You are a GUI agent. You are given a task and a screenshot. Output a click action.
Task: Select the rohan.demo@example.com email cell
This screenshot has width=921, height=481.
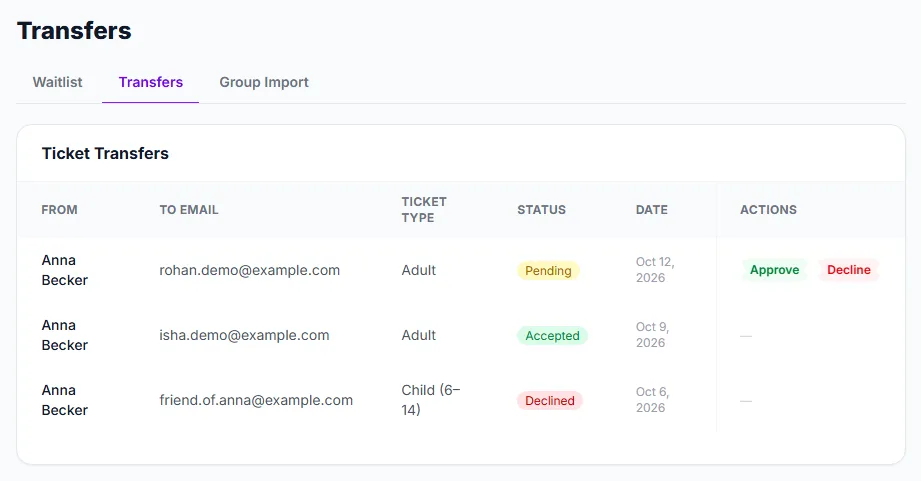click(250, 270)
